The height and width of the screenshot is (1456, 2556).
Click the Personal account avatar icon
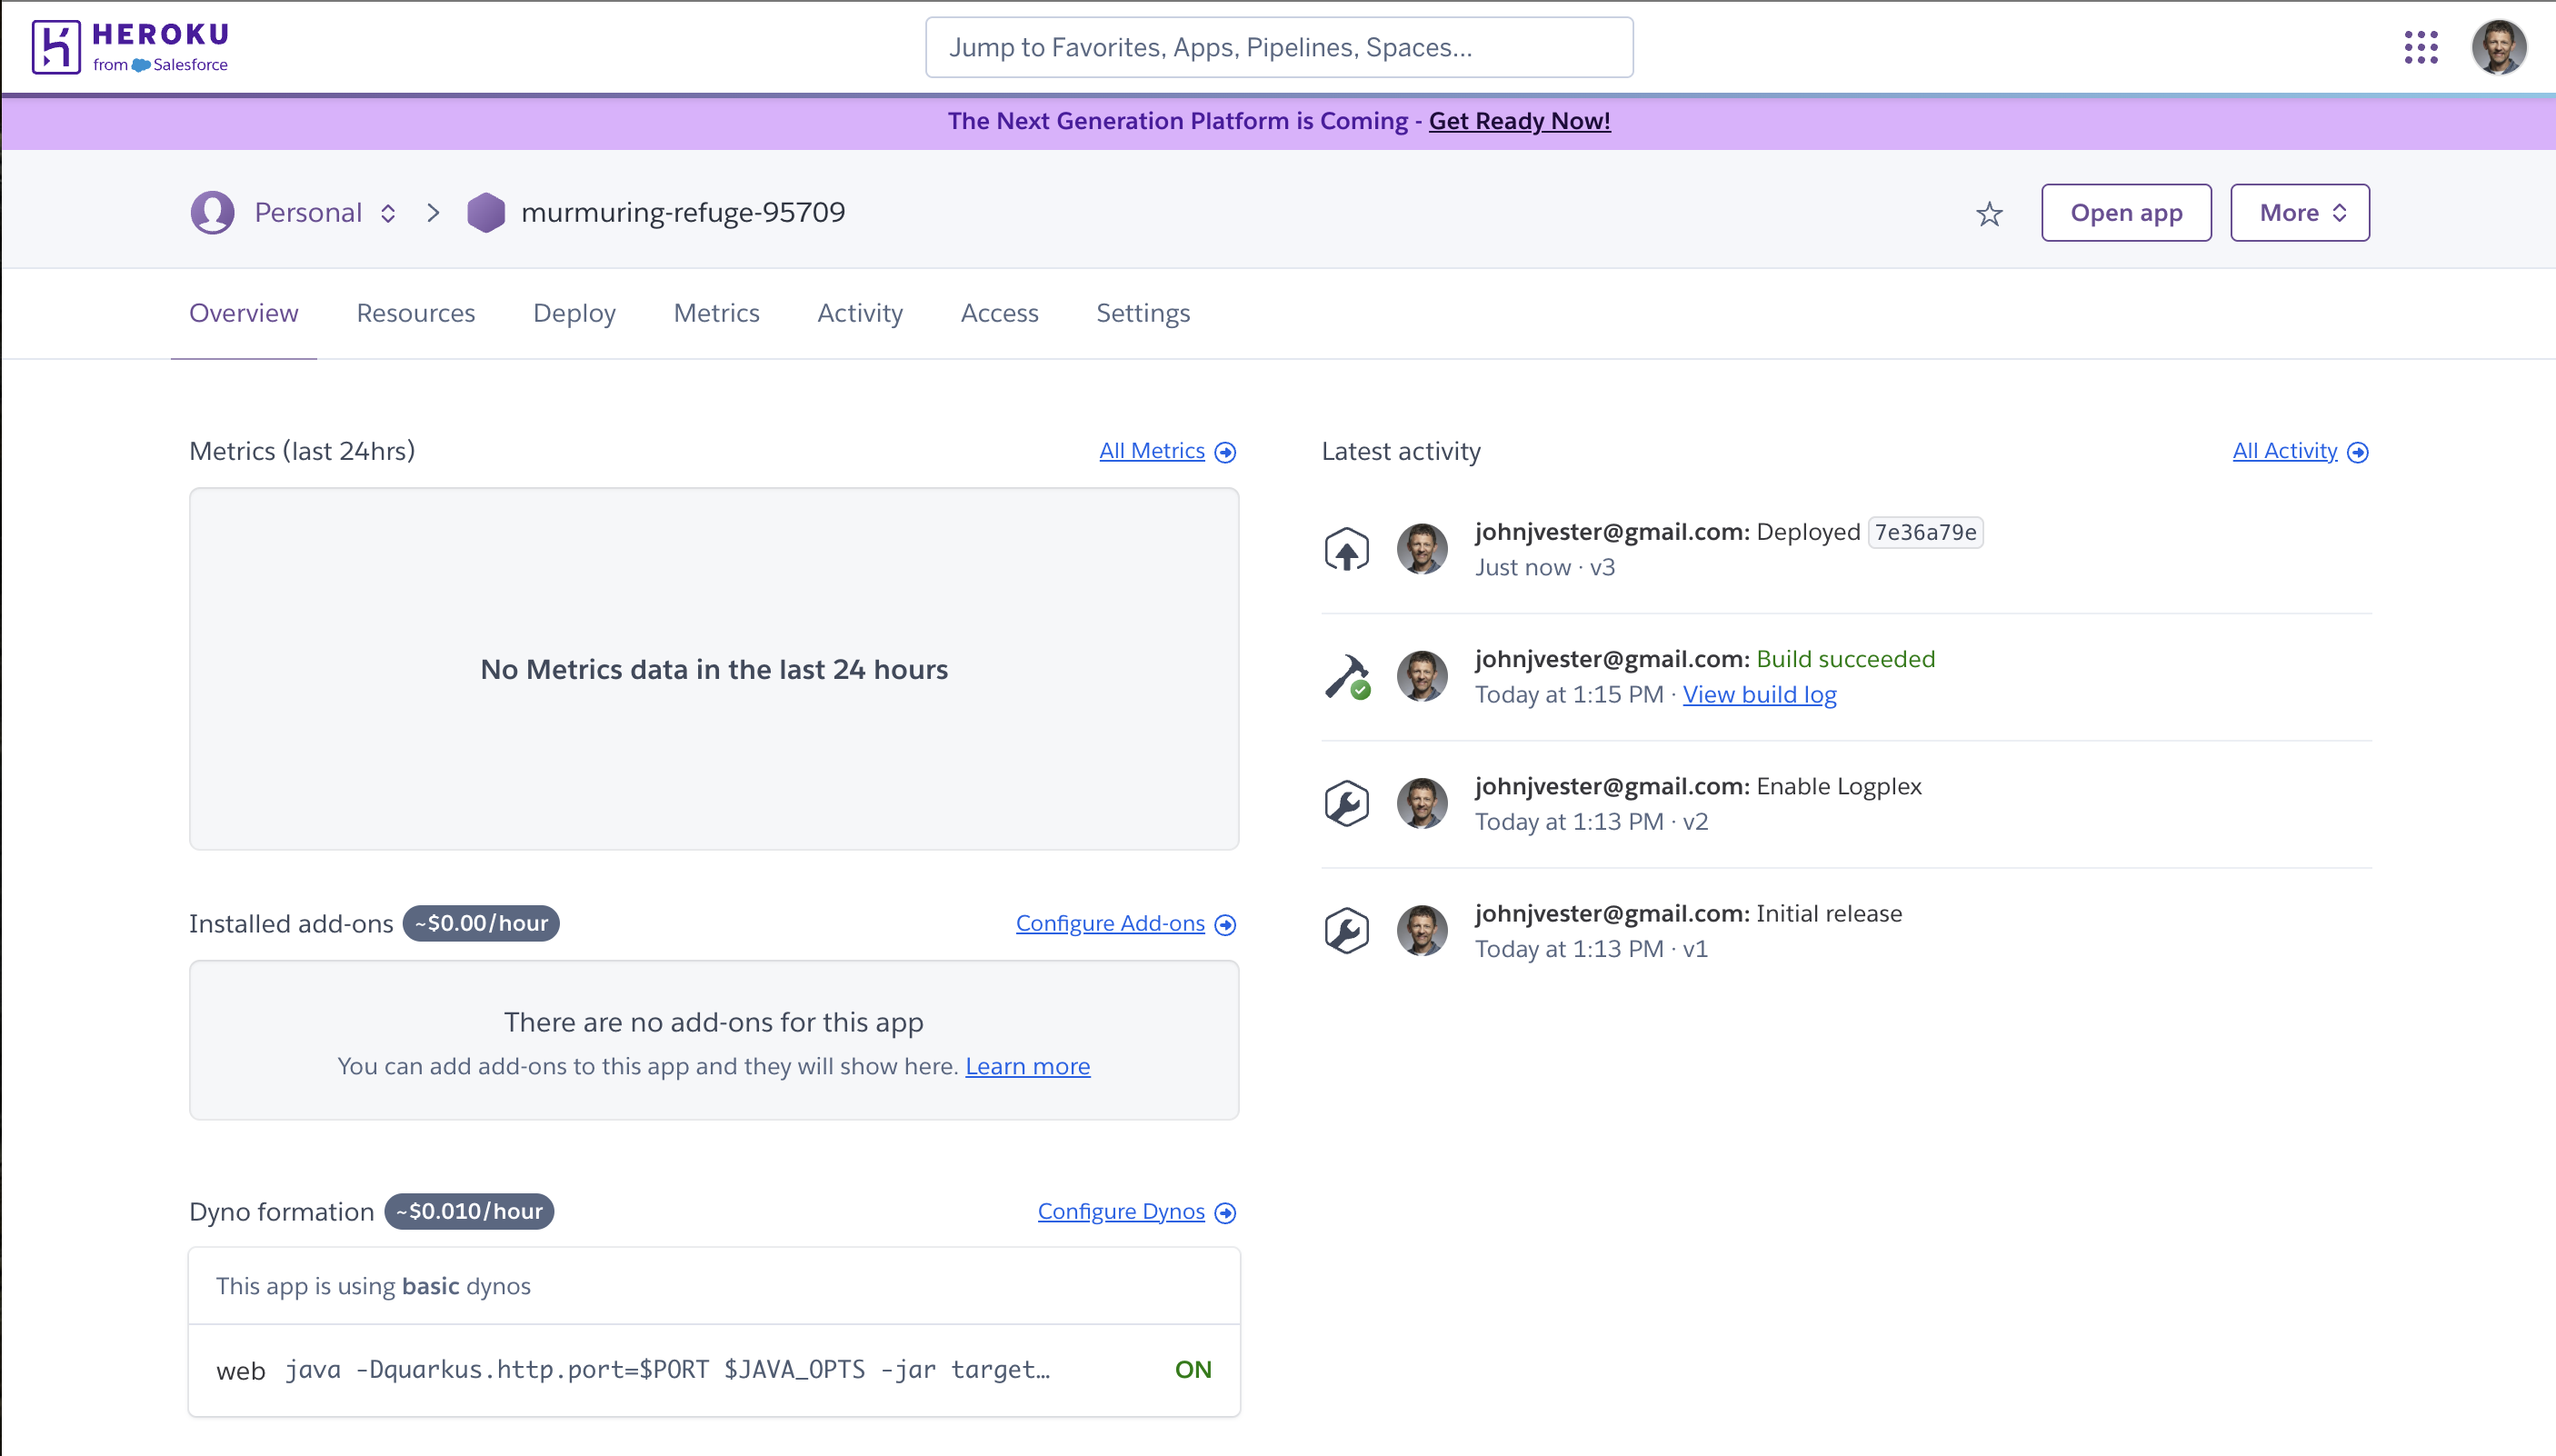[213, 211]
